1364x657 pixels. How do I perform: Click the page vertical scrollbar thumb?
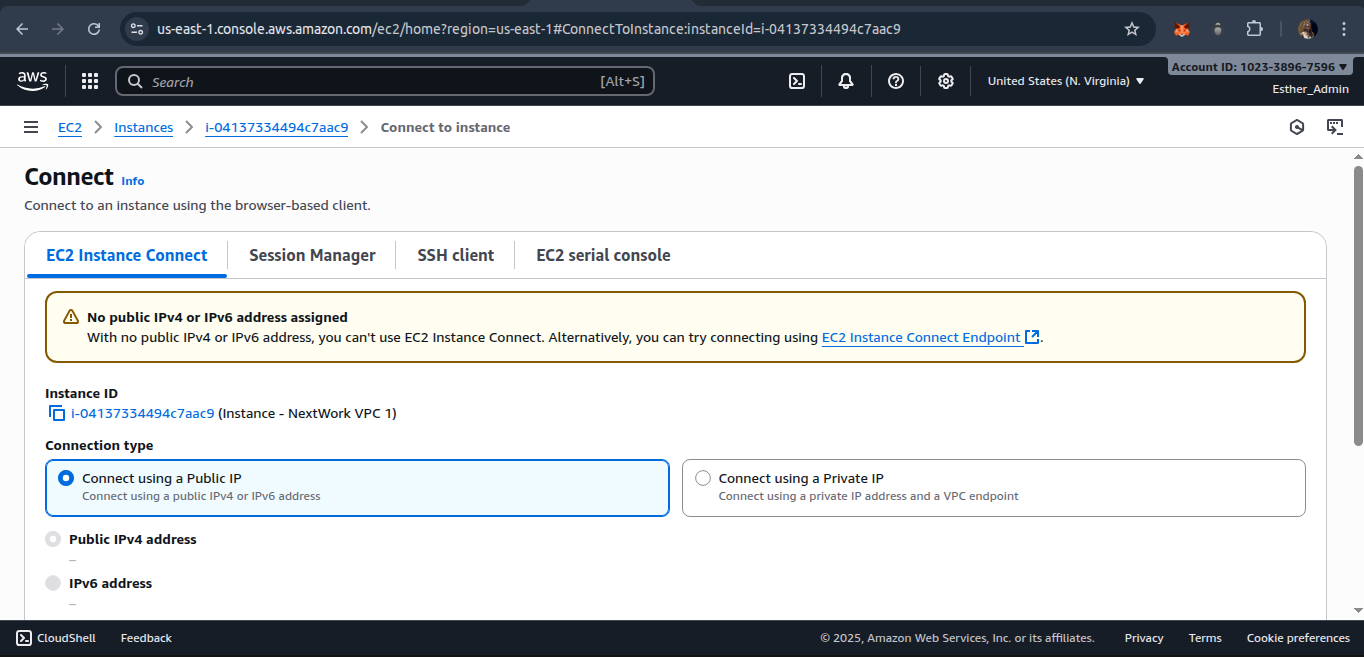[x=1357, y=306]
